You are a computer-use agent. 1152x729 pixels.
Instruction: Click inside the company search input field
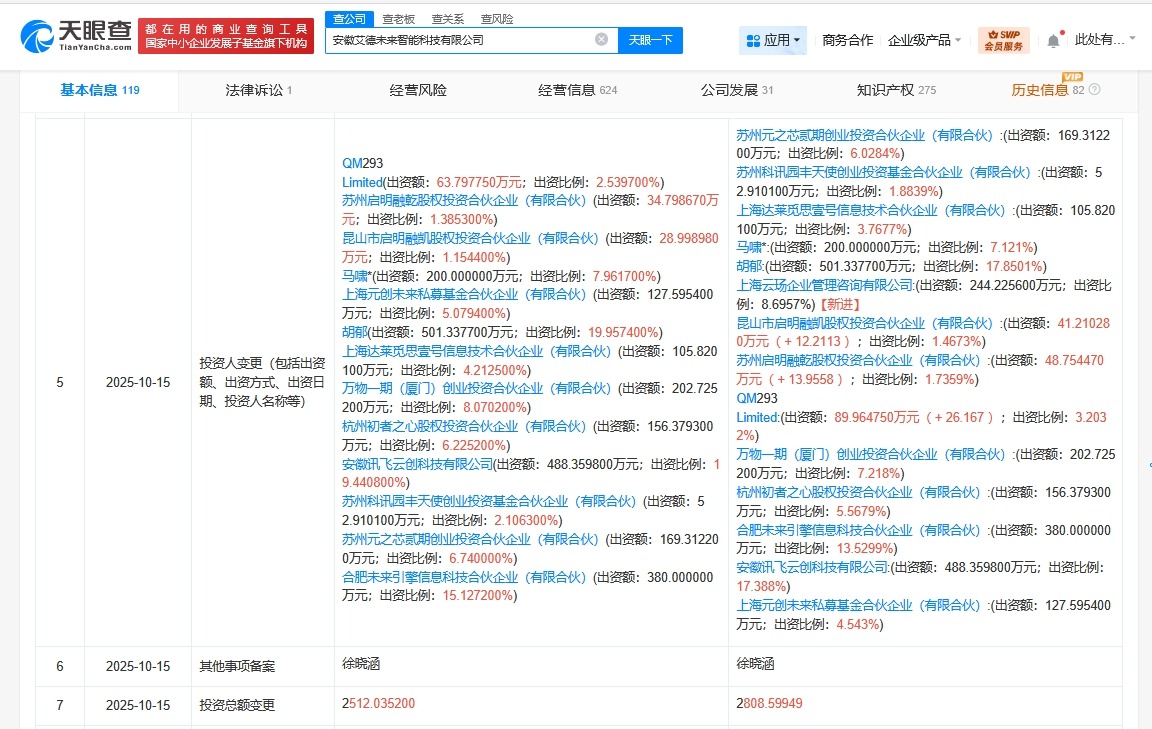[460, 39]
